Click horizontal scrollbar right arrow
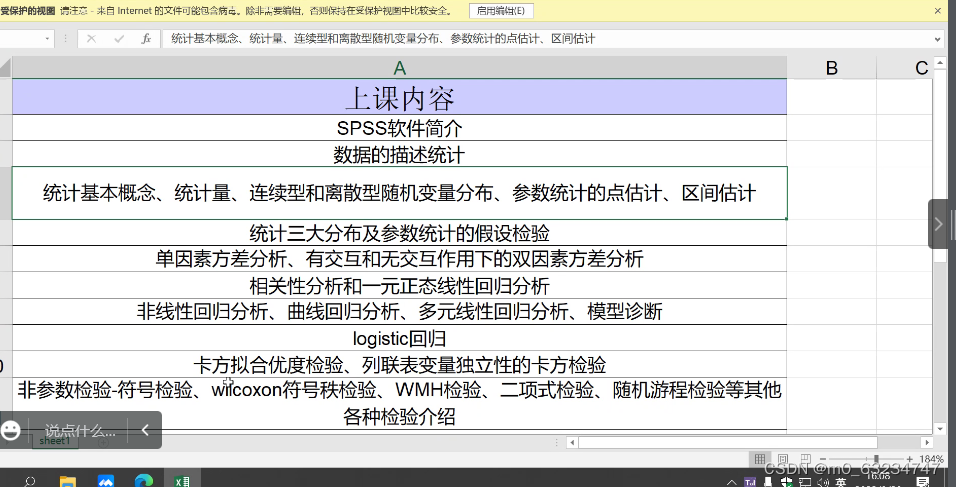956x487 pixels. [x=927, y=442]
